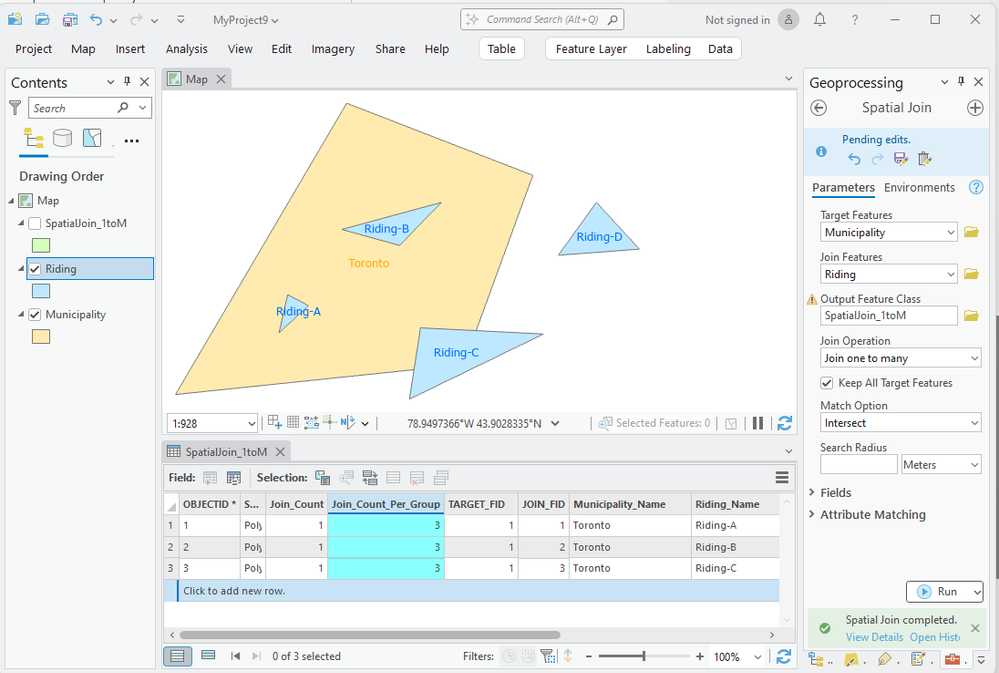
Task: Click the table zoom slider handle
Action: click(643, 656)
